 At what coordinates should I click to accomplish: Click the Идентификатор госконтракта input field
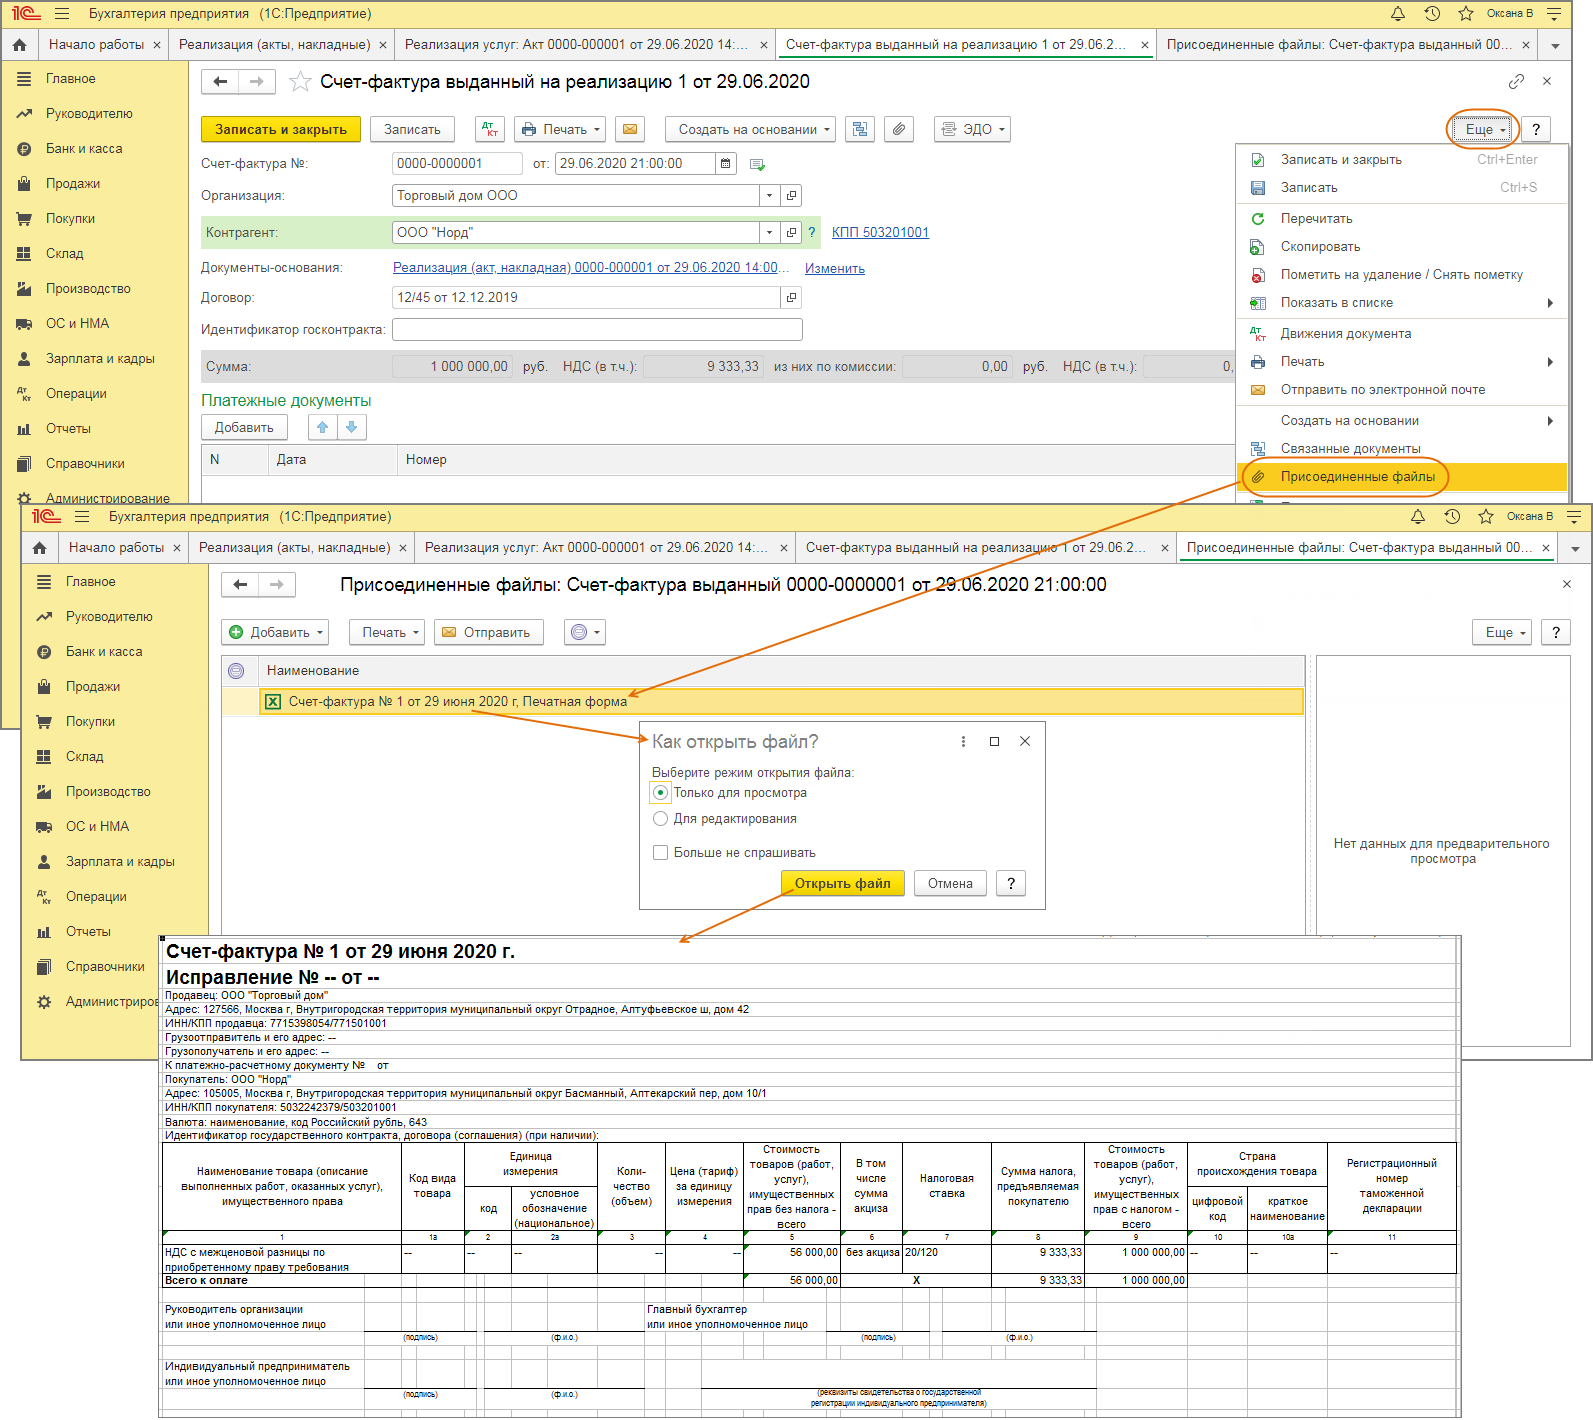click(x=597, y=330)
